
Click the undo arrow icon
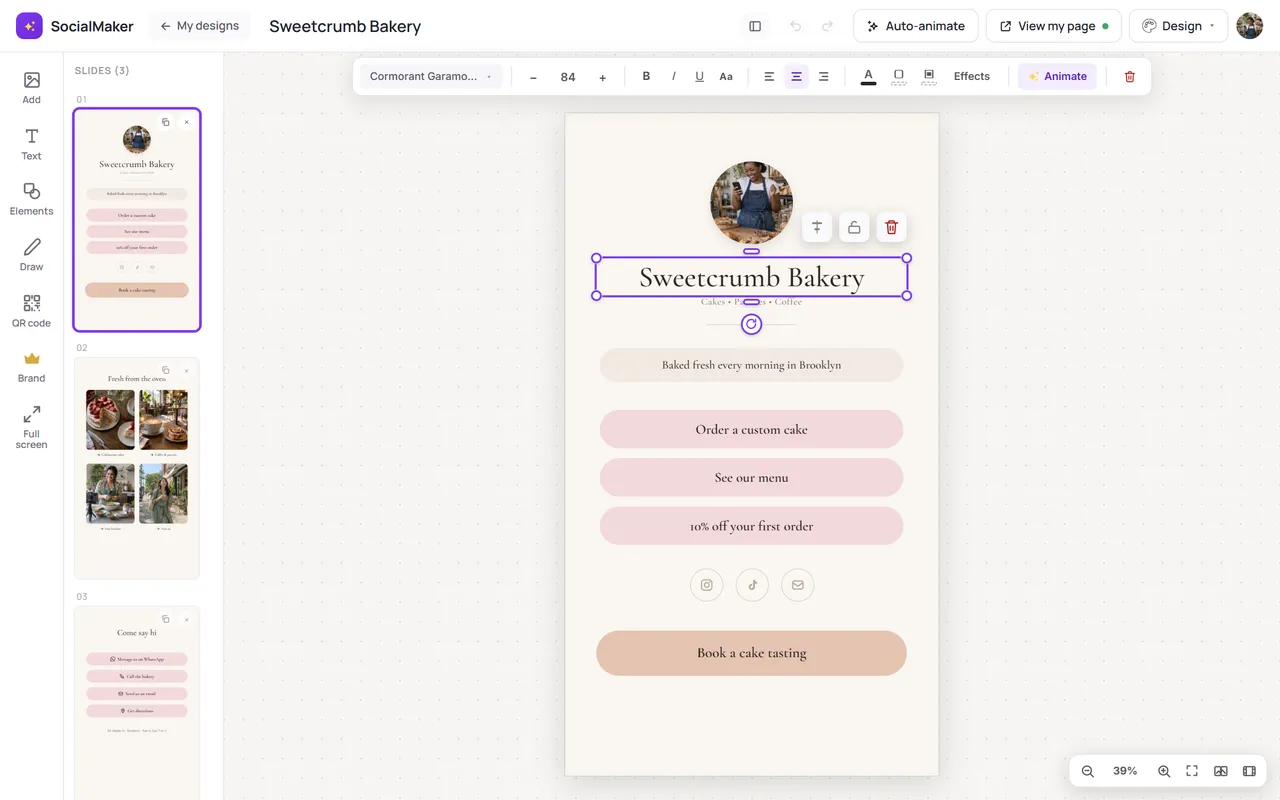coord(795,26)
